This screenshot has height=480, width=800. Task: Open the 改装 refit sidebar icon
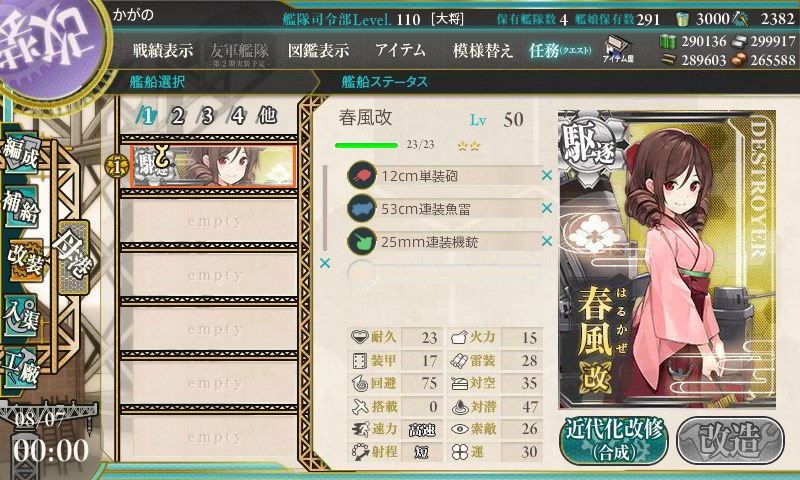(24, 260)
